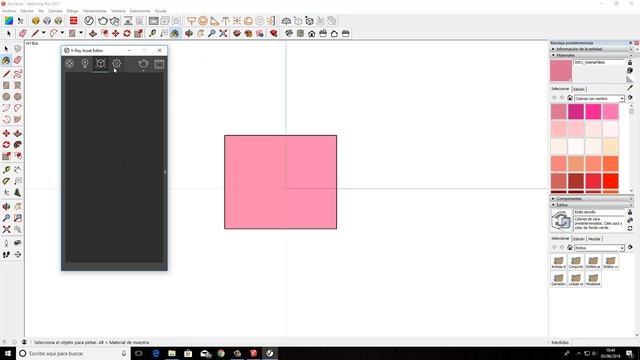Click the home icon in Materiales browser
The height and width of the screenshot is (360, 640).
click(x=570, y=98)
